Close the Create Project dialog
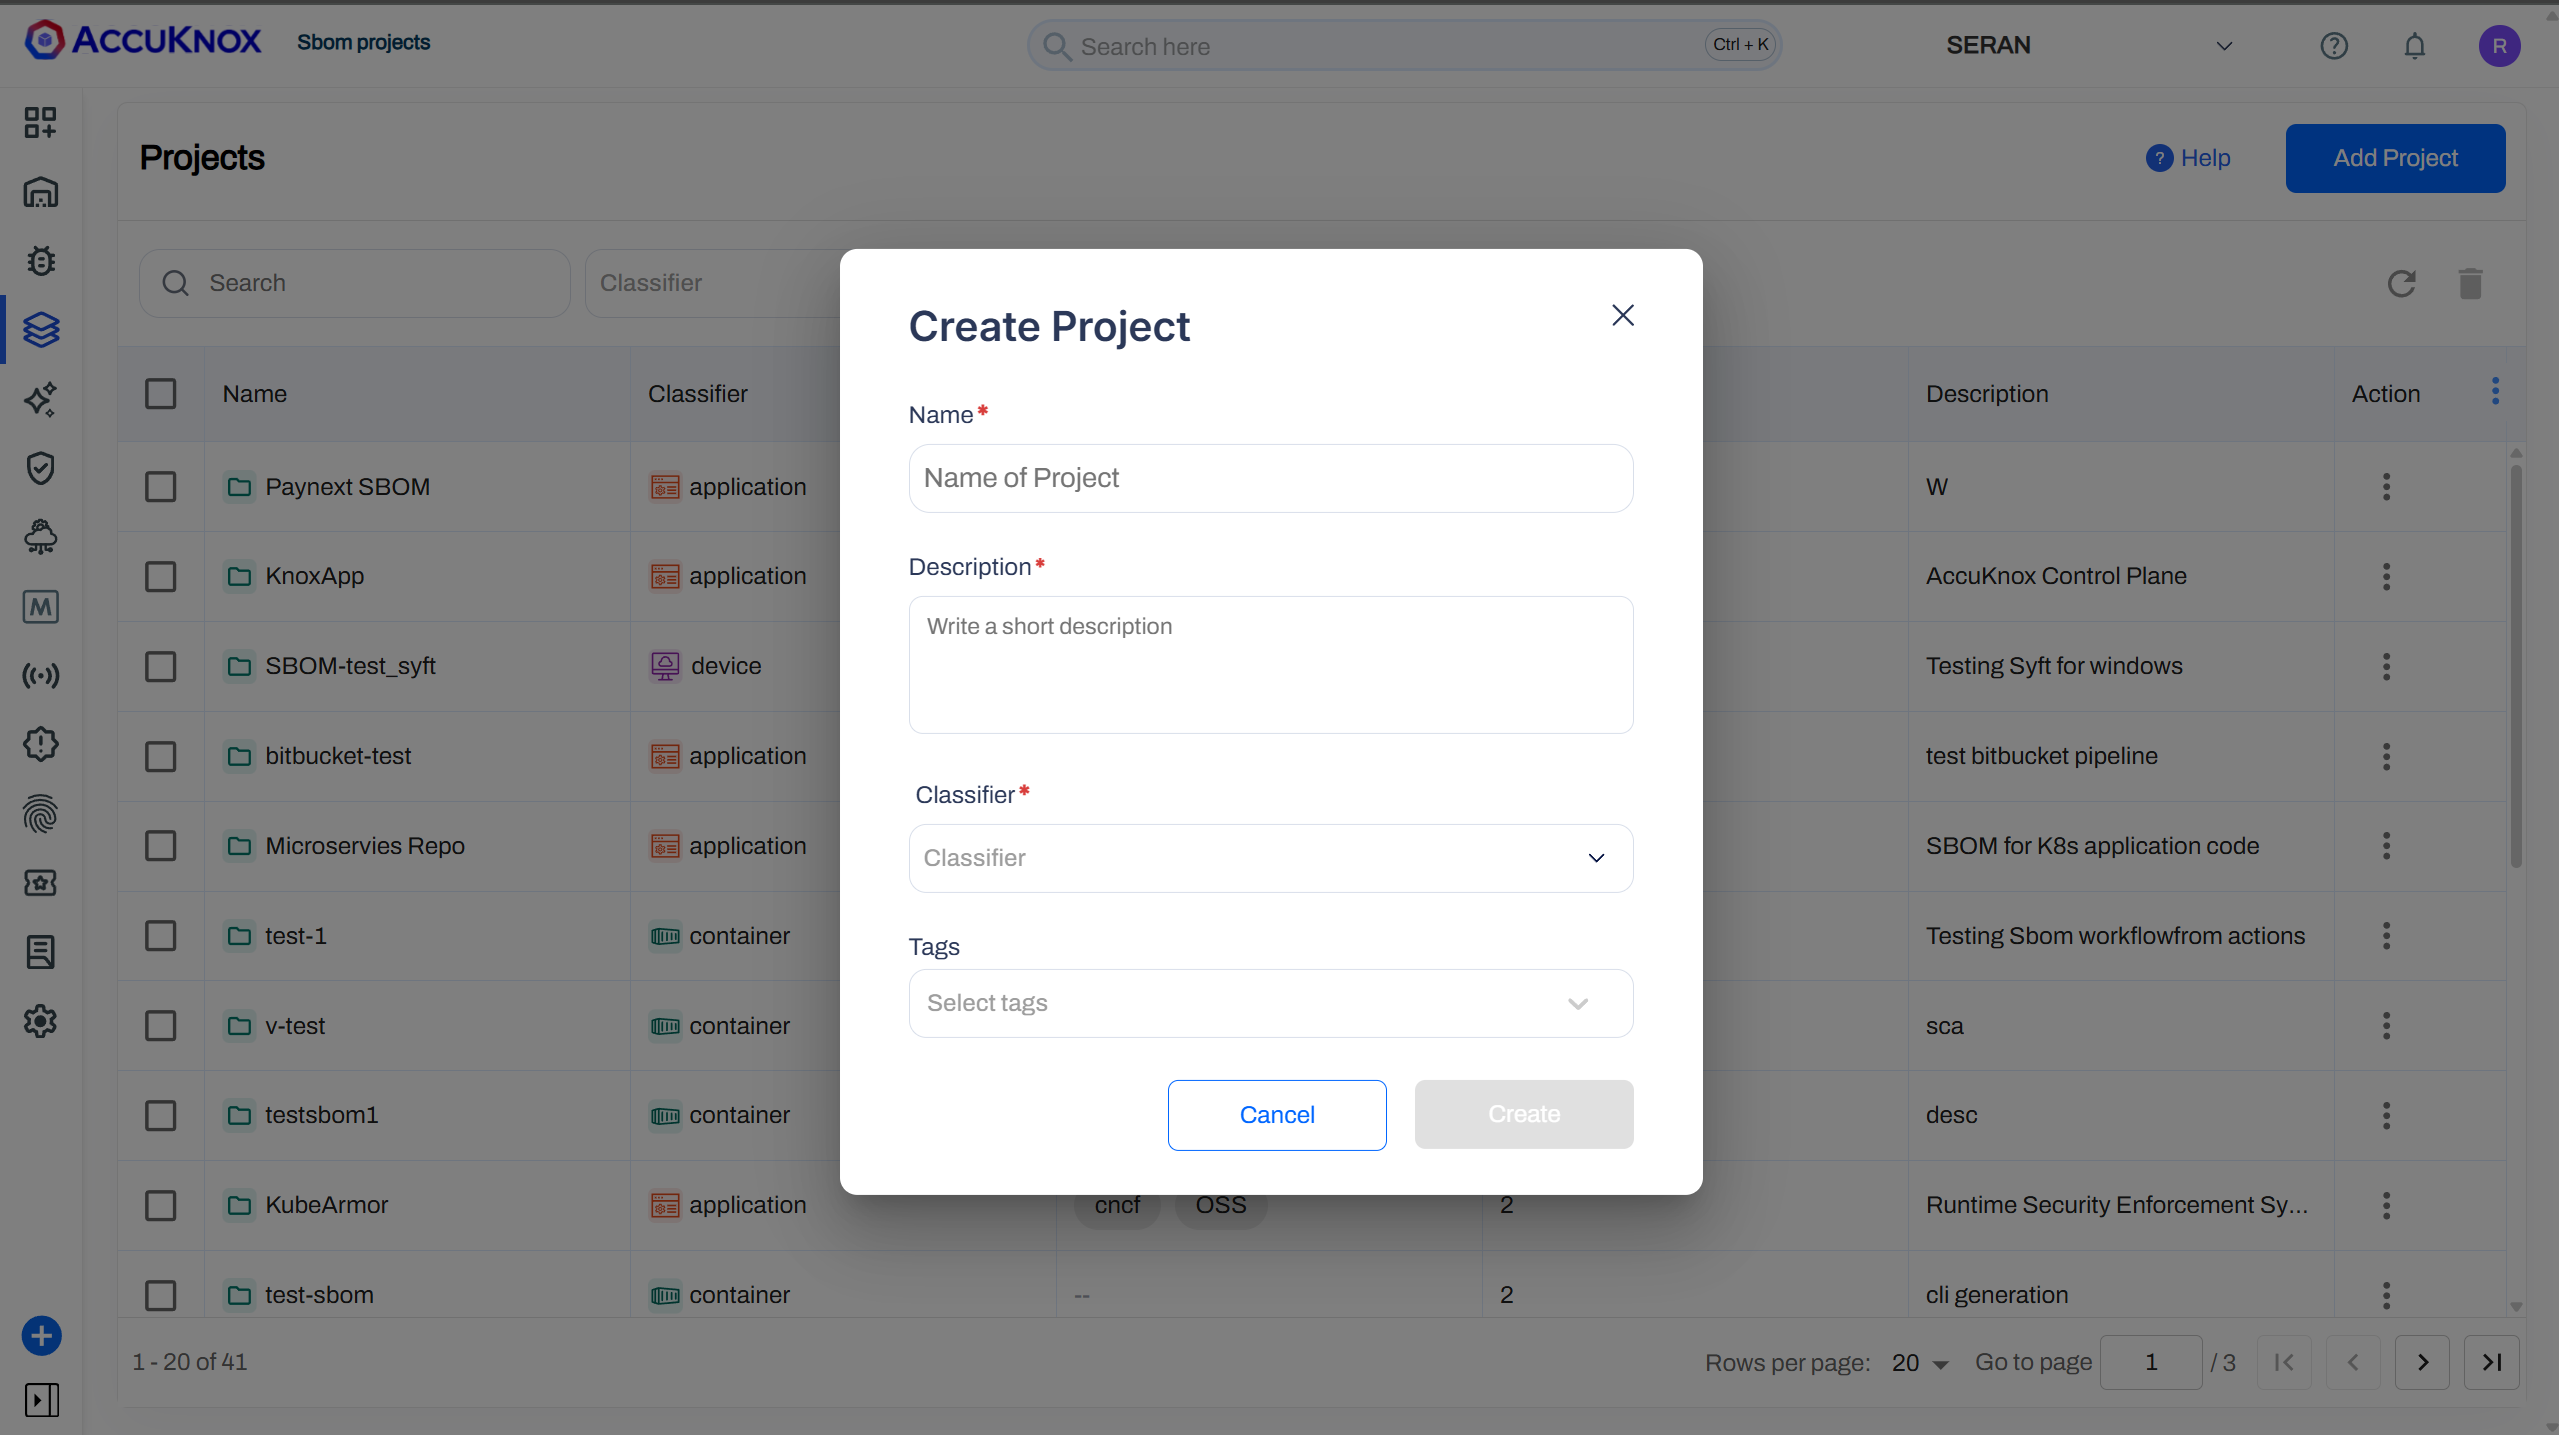The height and width of the screenshot is (1435, 2559). point(1622,315)
